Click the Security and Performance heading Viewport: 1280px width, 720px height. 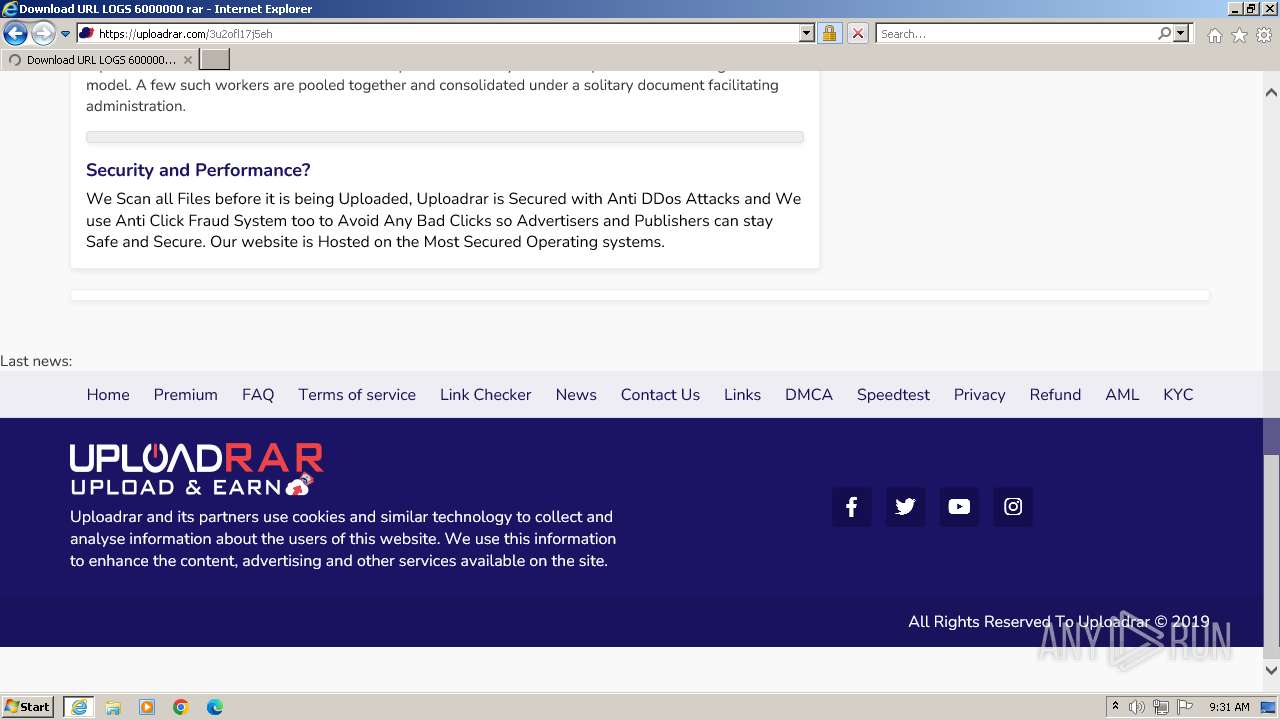pos(198,170)
